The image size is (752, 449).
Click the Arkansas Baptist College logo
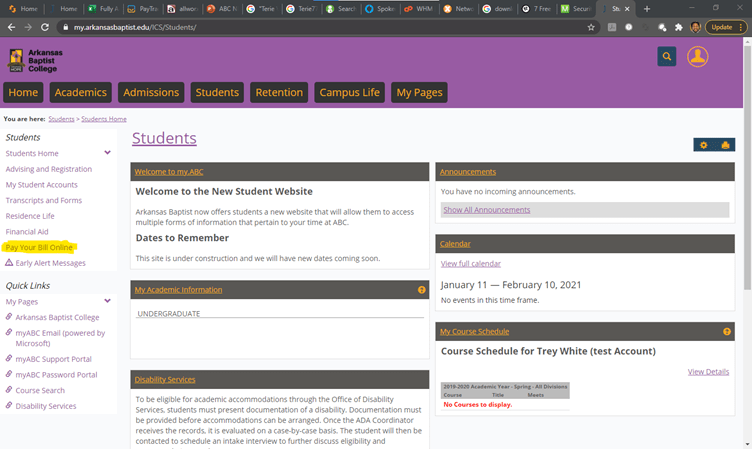(34, 60)
